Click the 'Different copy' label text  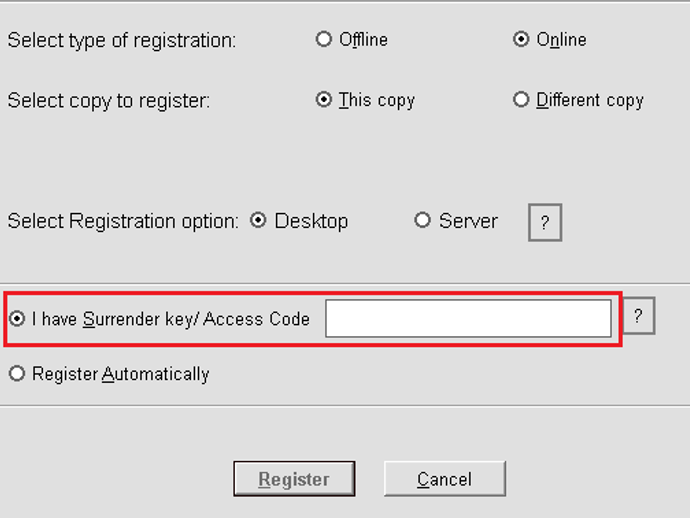(x=590, y=101)
